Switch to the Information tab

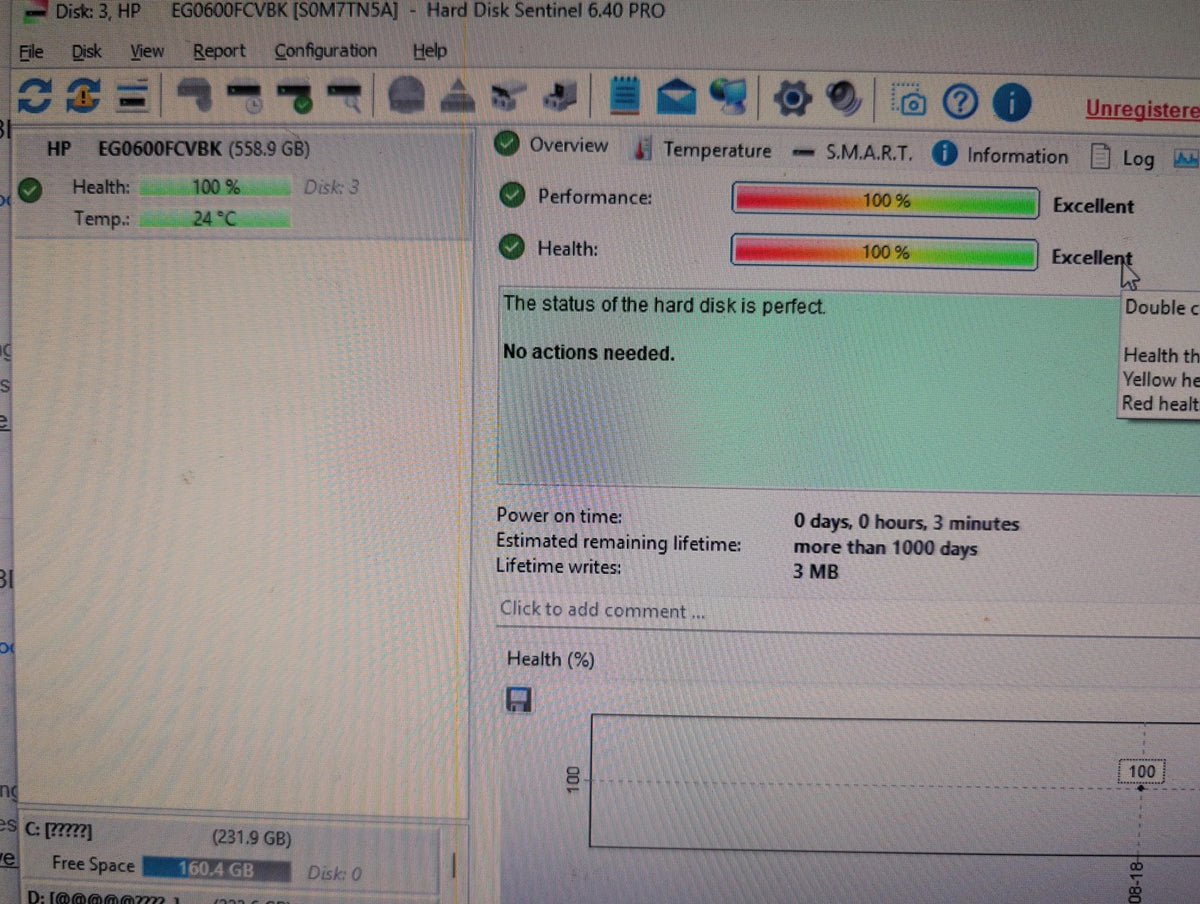[1000, 155]
